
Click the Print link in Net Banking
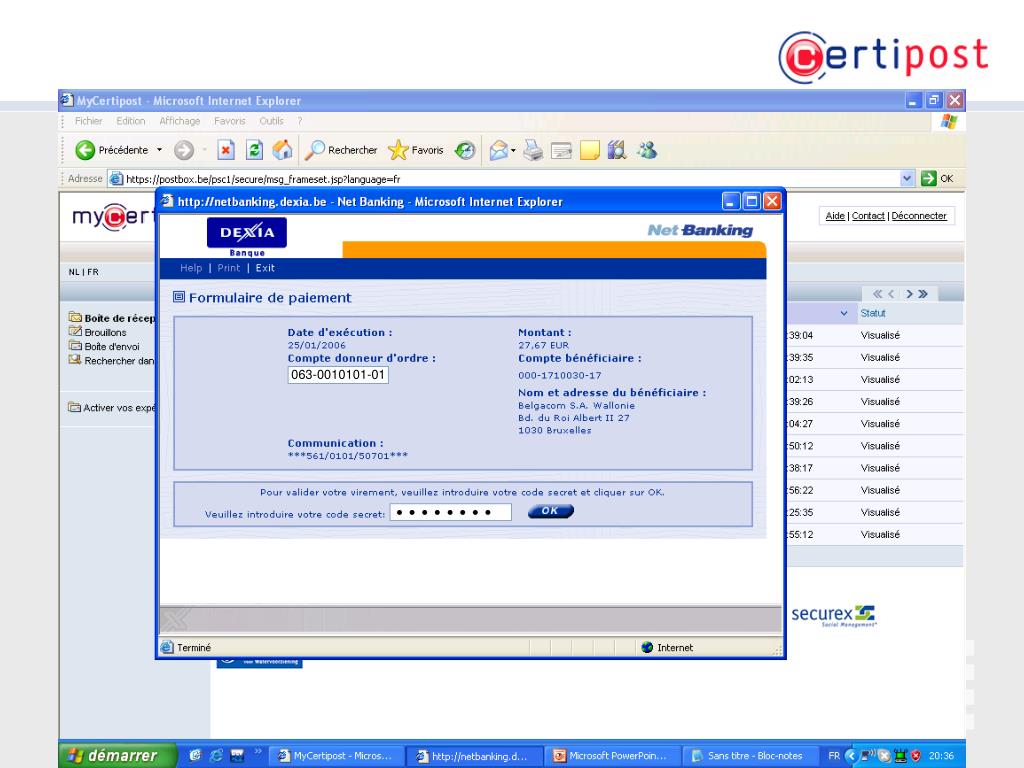pyautogui.click(x=229, y=268)
